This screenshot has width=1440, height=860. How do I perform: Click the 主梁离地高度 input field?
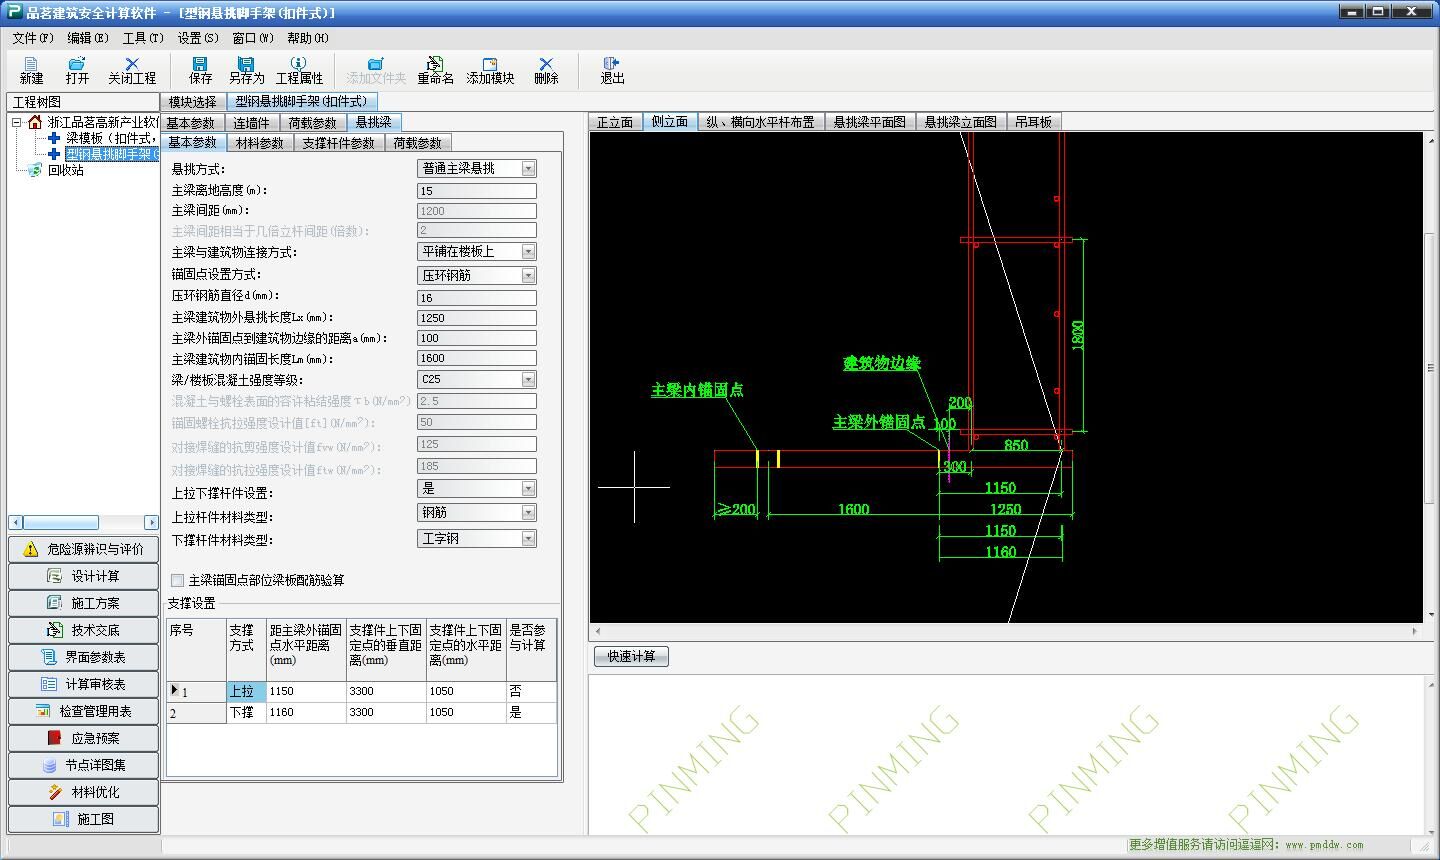477,190
